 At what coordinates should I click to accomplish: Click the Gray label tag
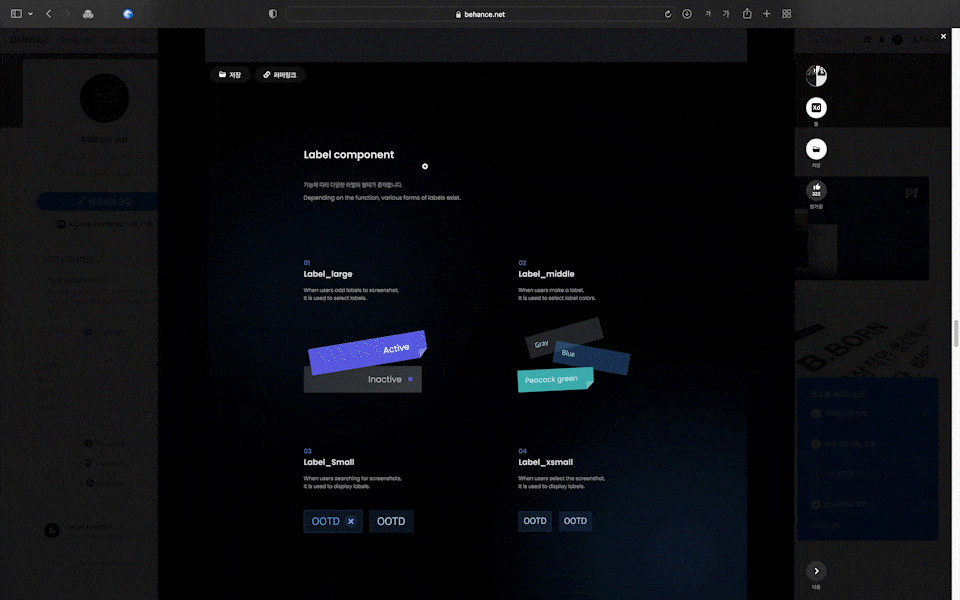[x=563, y=337]
